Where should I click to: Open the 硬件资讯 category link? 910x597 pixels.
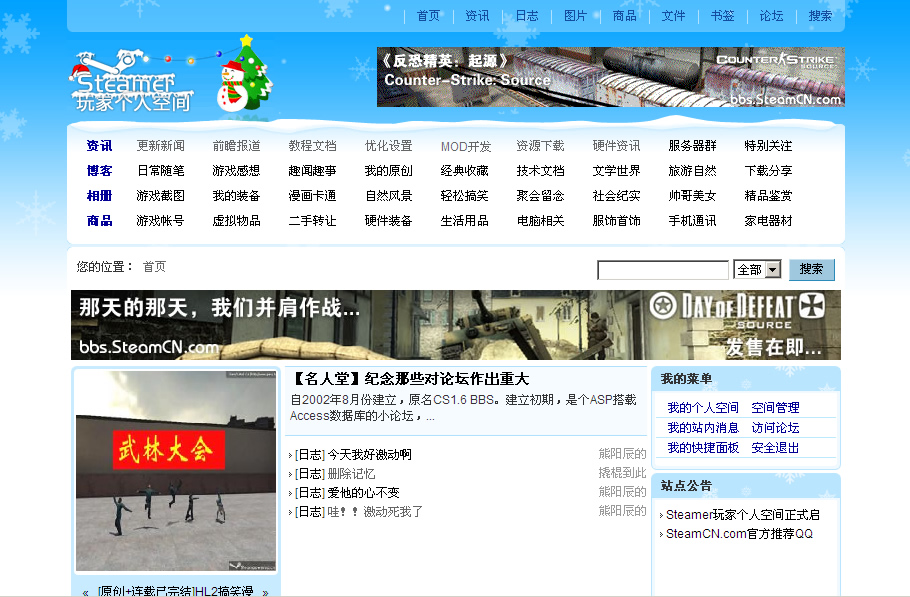click(616, 146)
